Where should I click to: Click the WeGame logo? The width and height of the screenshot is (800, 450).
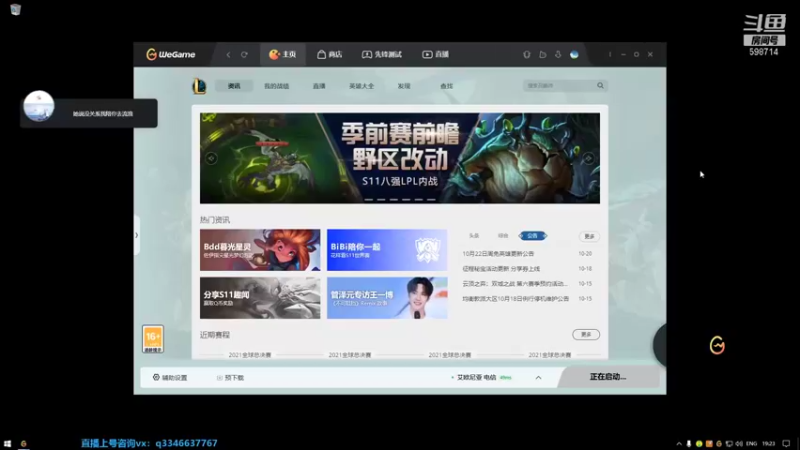click(x=170, y=54)
